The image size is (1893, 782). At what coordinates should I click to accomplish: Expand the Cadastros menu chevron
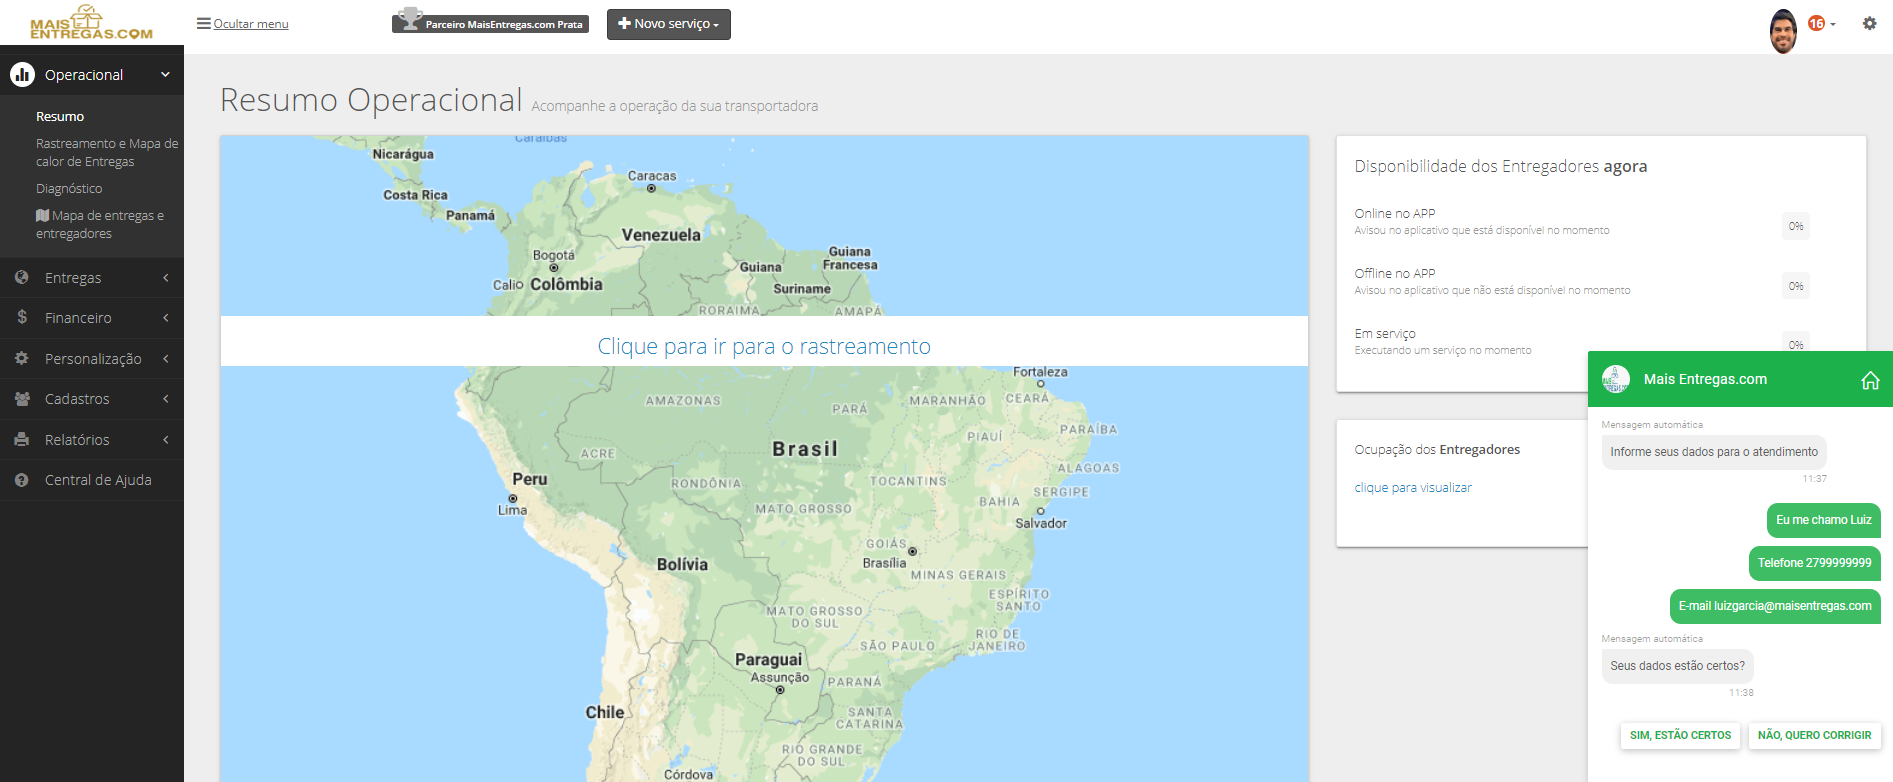(x=166, y=399)
